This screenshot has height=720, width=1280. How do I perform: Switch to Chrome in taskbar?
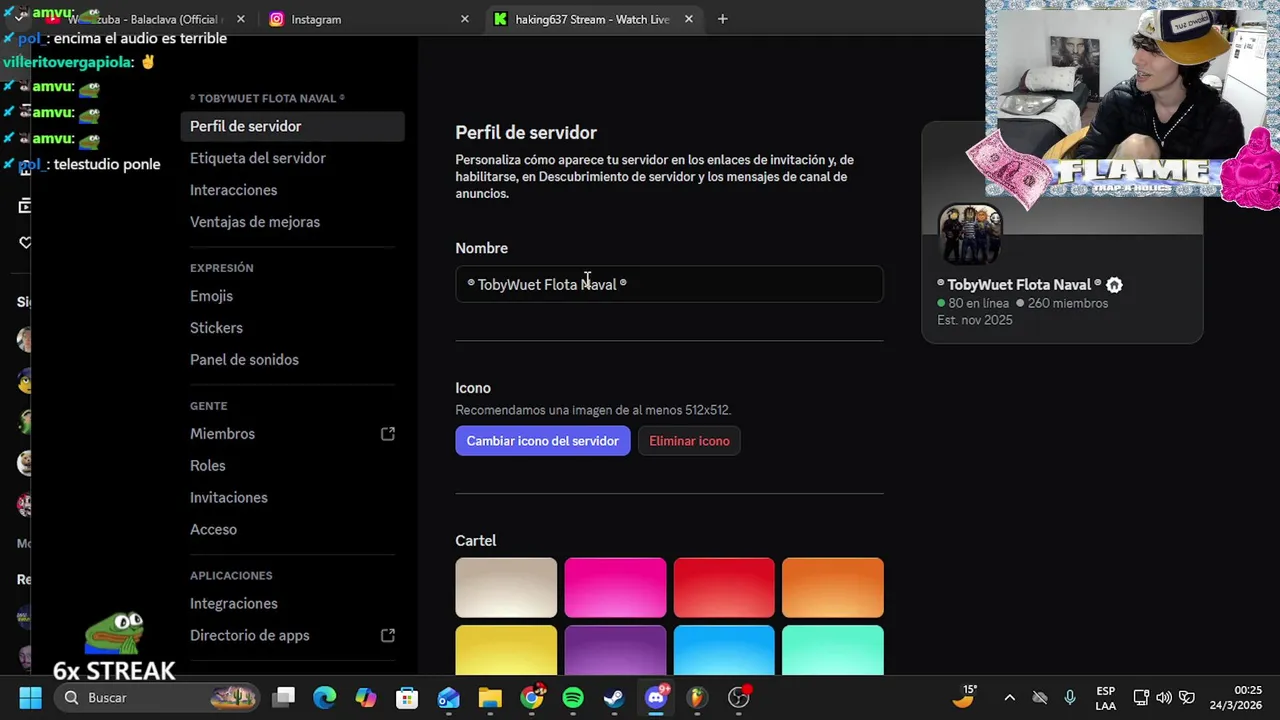(x=532, y=697)
